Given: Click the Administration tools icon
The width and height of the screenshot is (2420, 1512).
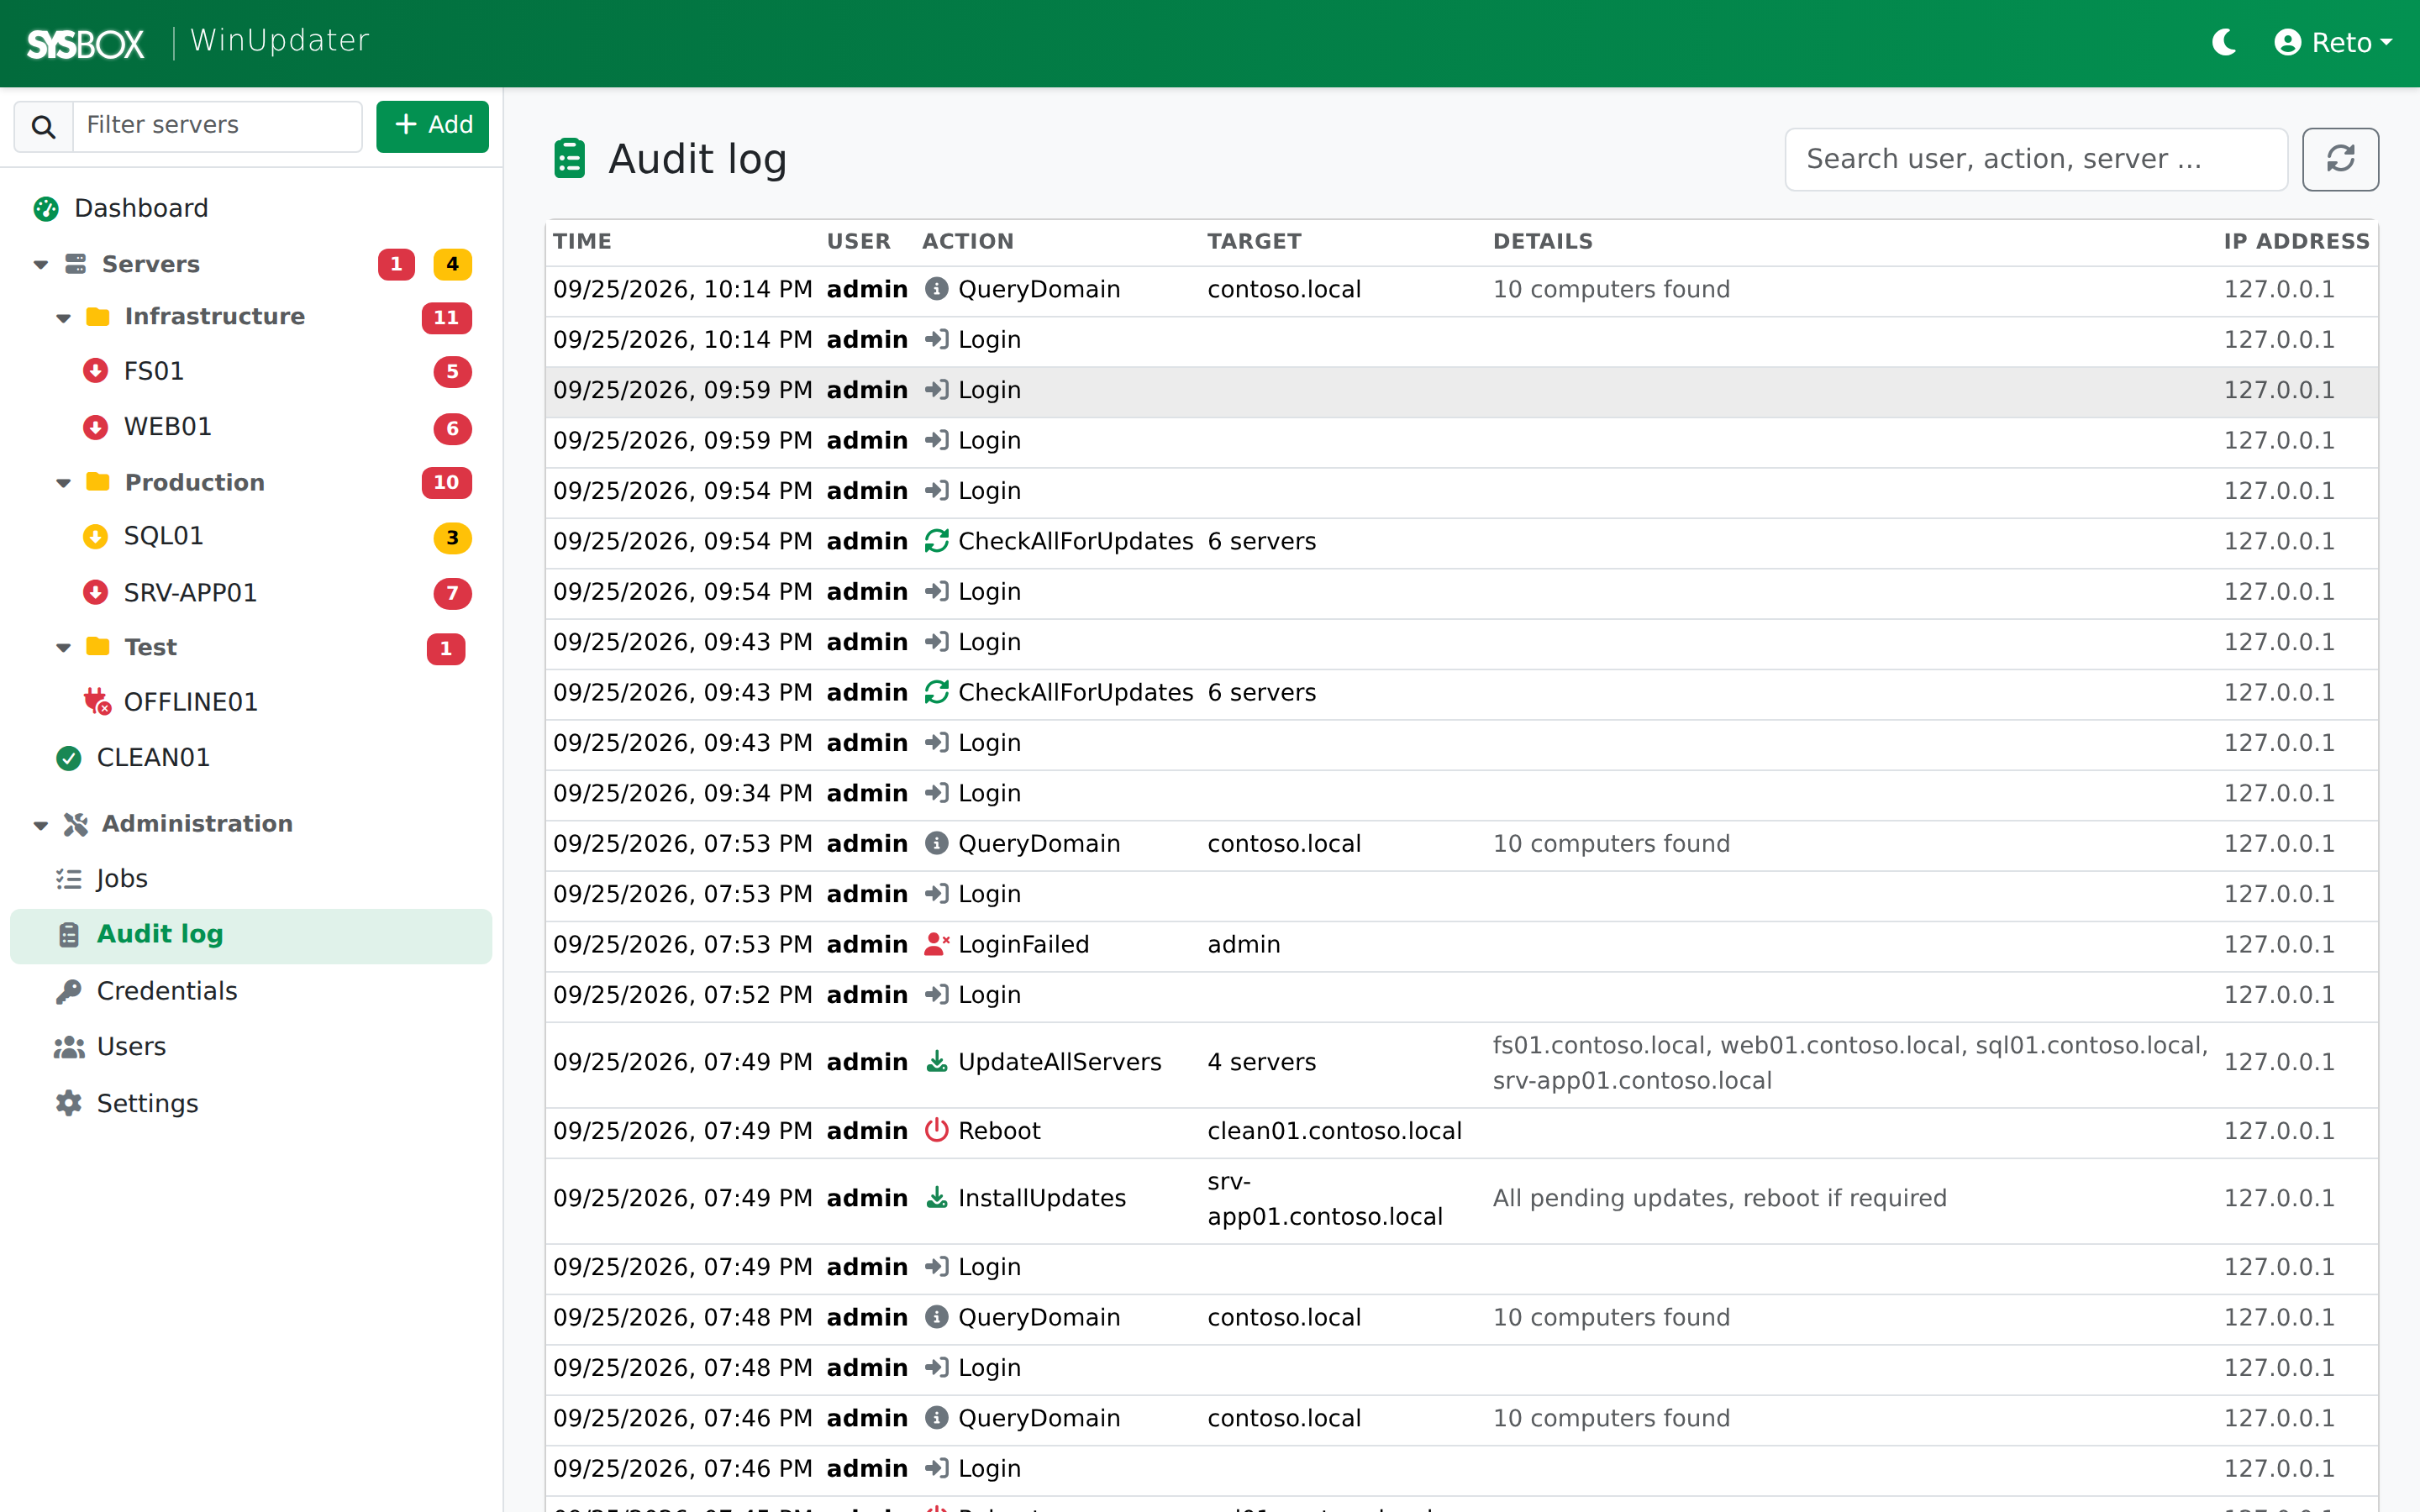Looking at the screenshot, I should click(75, 824).
